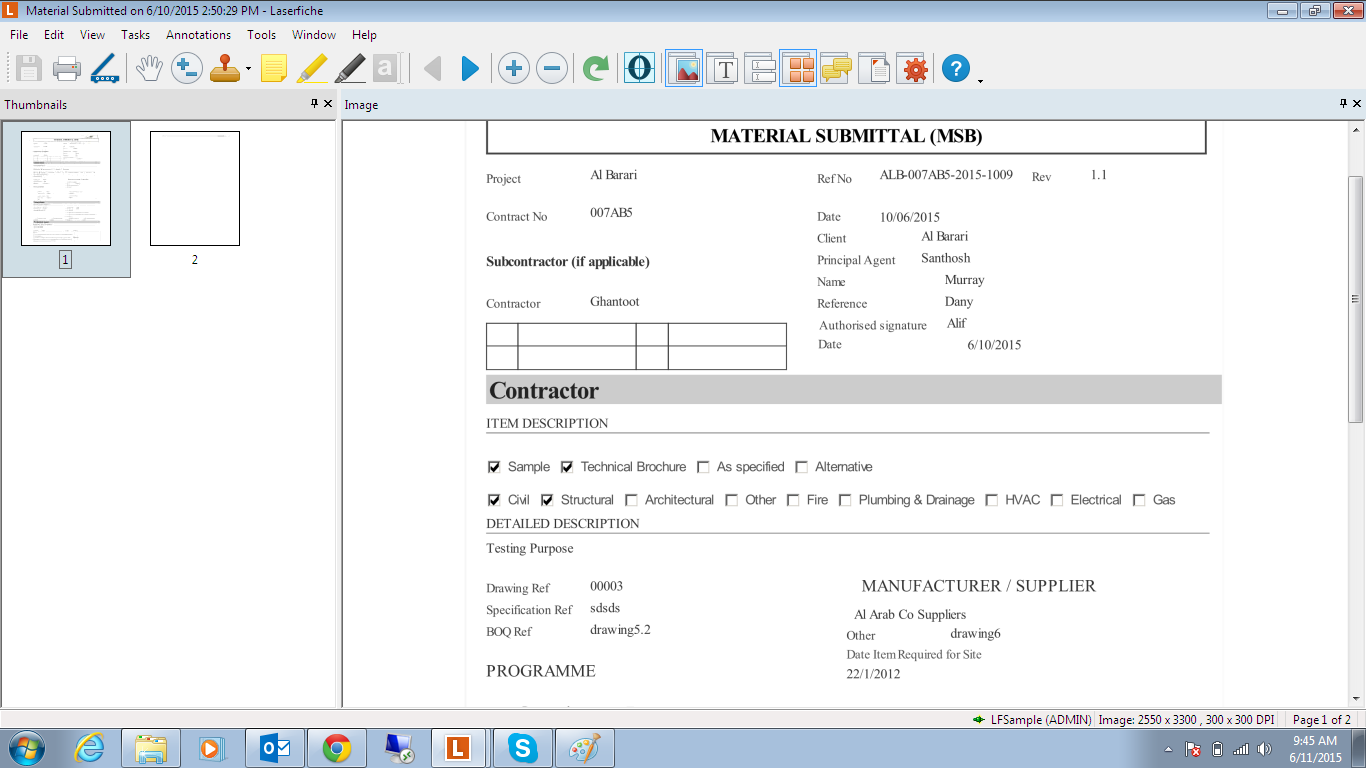Viewport: 1366px width, 768px height.
Task: Open the Annotations menu
Action: pos(198,34)
